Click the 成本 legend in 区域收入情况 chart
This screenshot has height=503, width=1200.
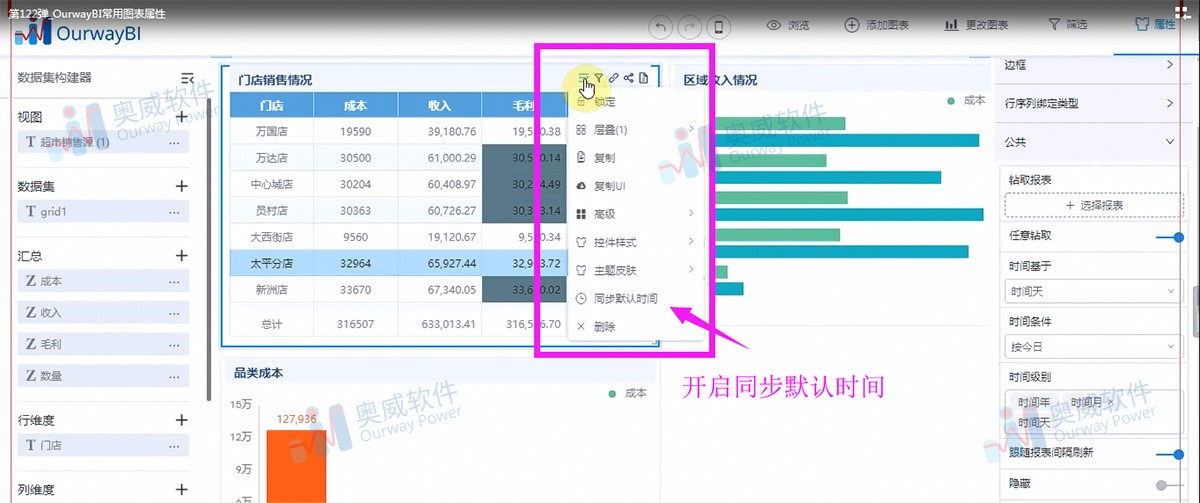[966, 101]
